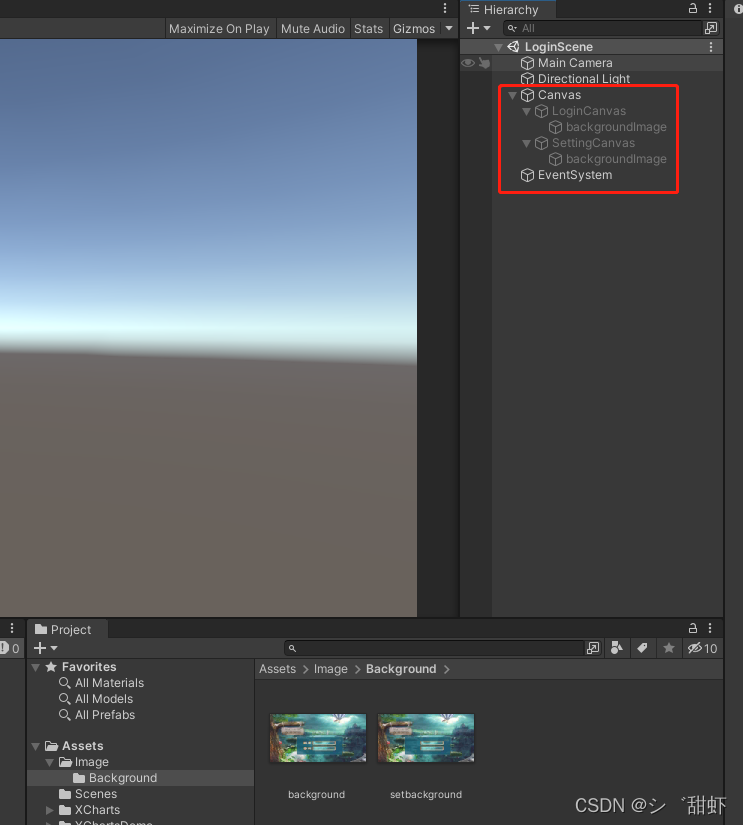Image resolution: width=743 pixels, height=825 pixels.
Task: Click the Hierarchy search-by-type icon
Action: point(711,28)
